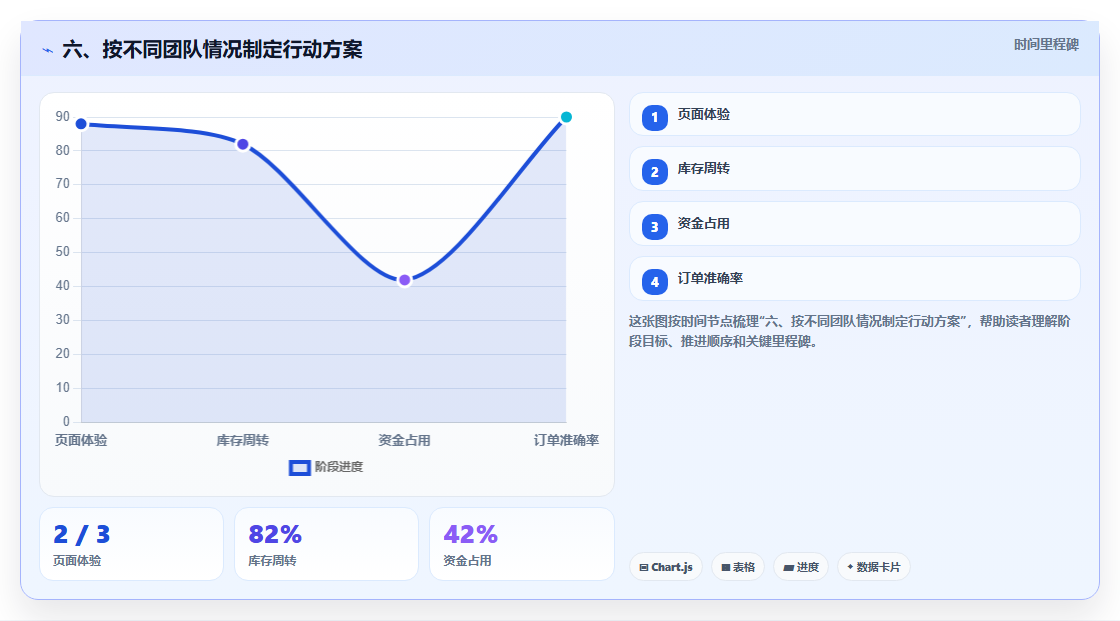Click the 2 / 3 页面体验 stat card

coord(131,544)
